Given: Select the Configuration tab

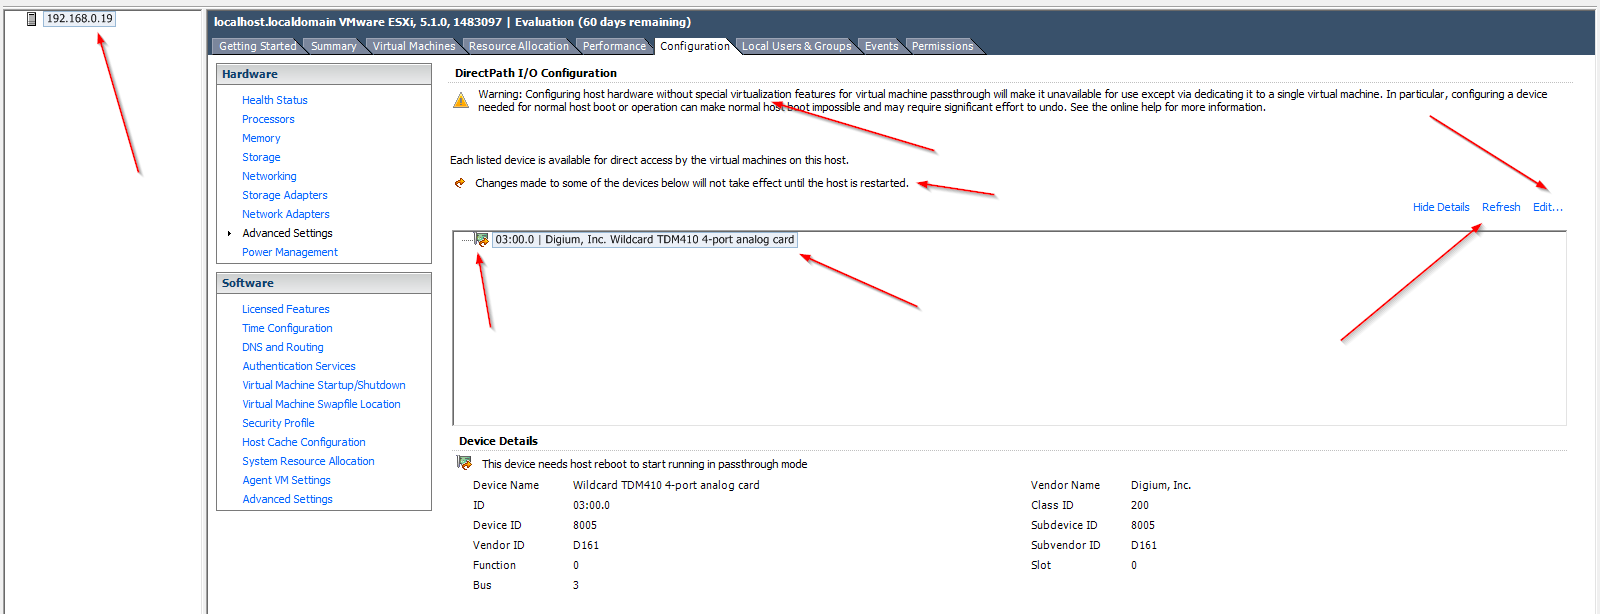Looking at the screenshot, I should [x=695, y=46].
